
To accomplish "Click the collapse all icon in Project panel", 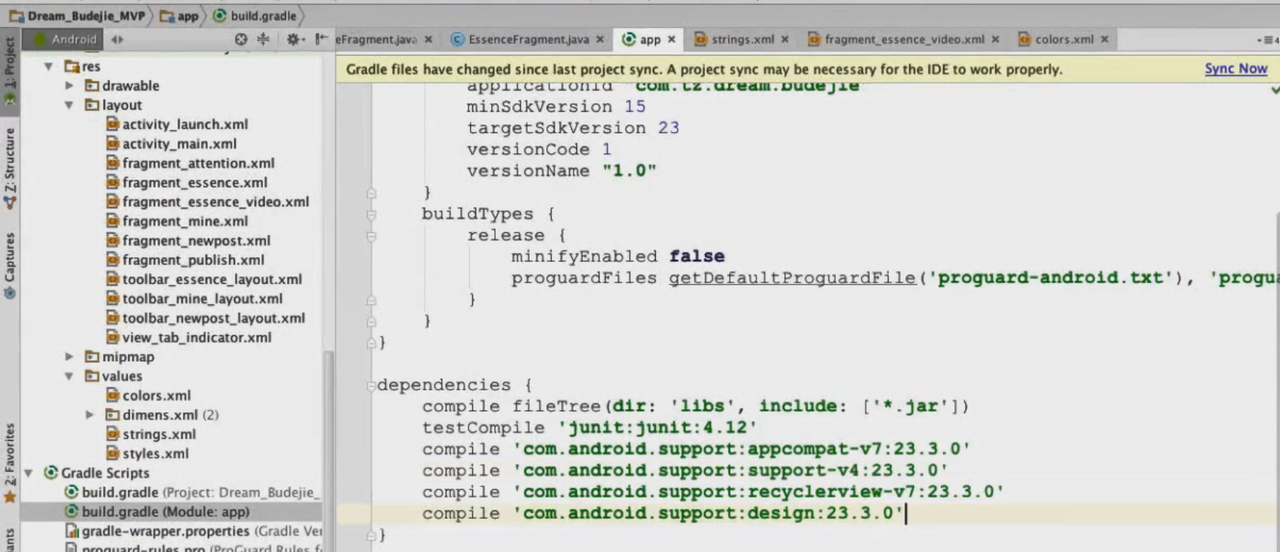I will tap(264, 39).
